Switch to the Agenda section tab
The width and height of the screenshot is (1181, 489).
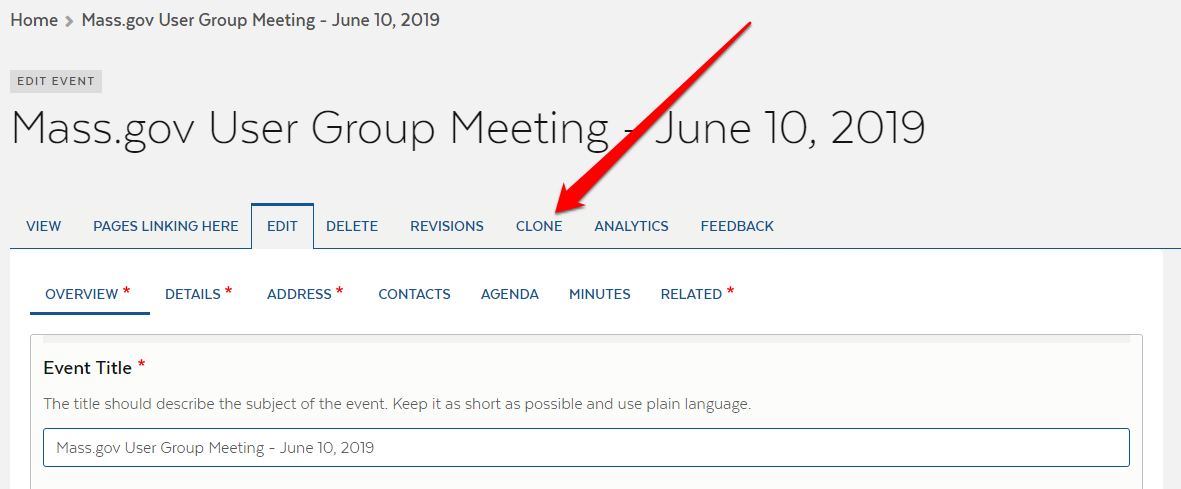click(510, 294)
